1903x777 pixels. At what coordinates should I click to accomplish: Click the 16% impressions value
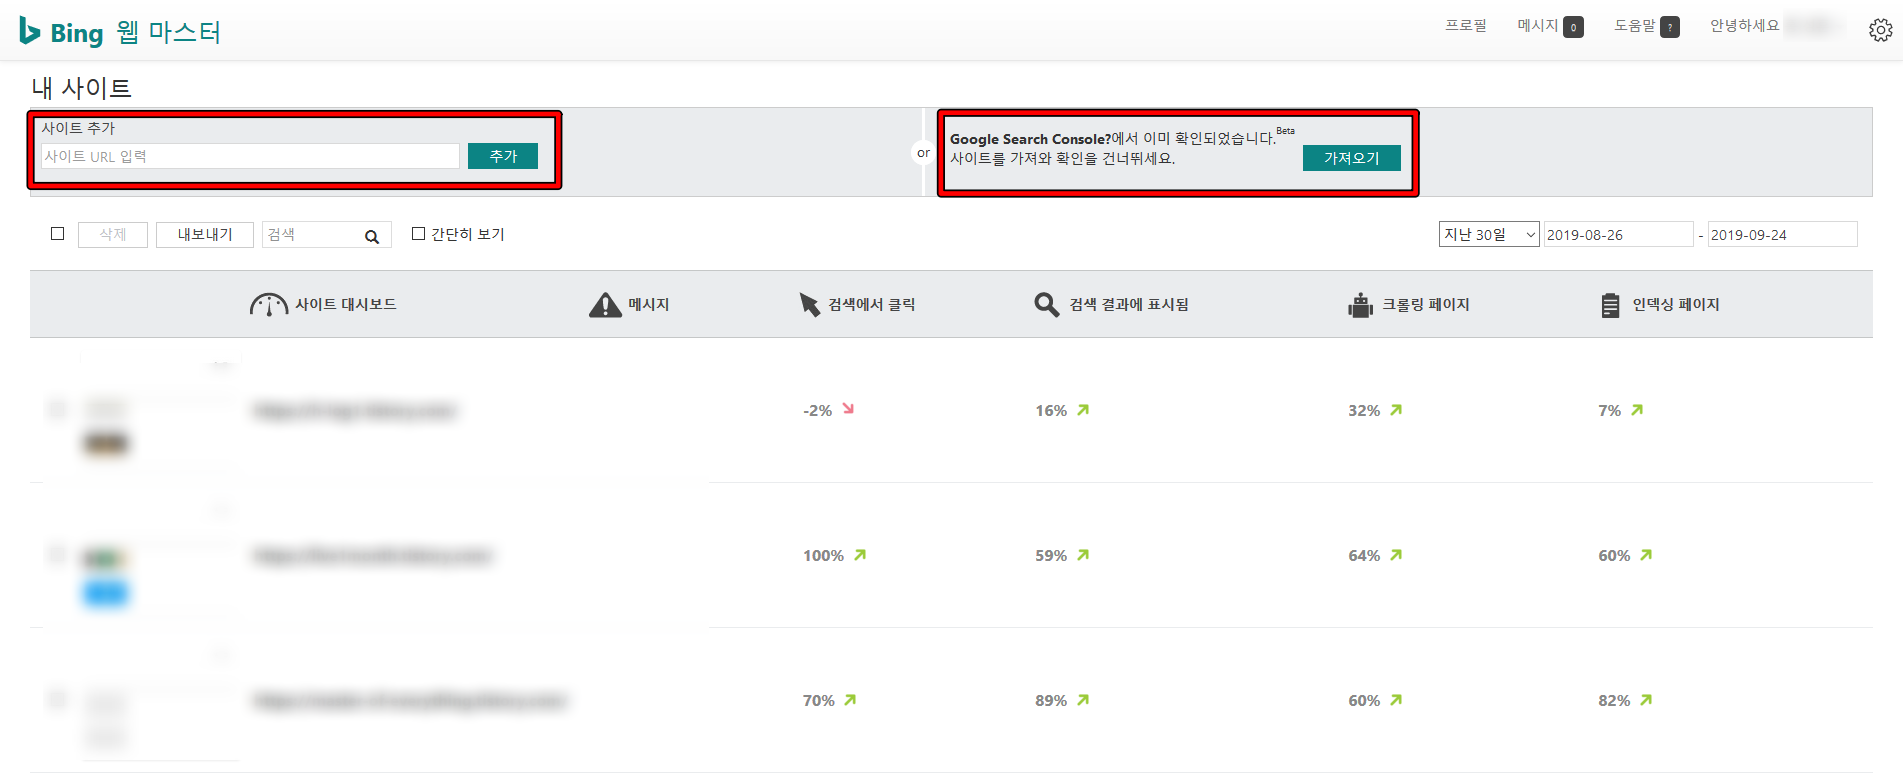(1051, 410)
